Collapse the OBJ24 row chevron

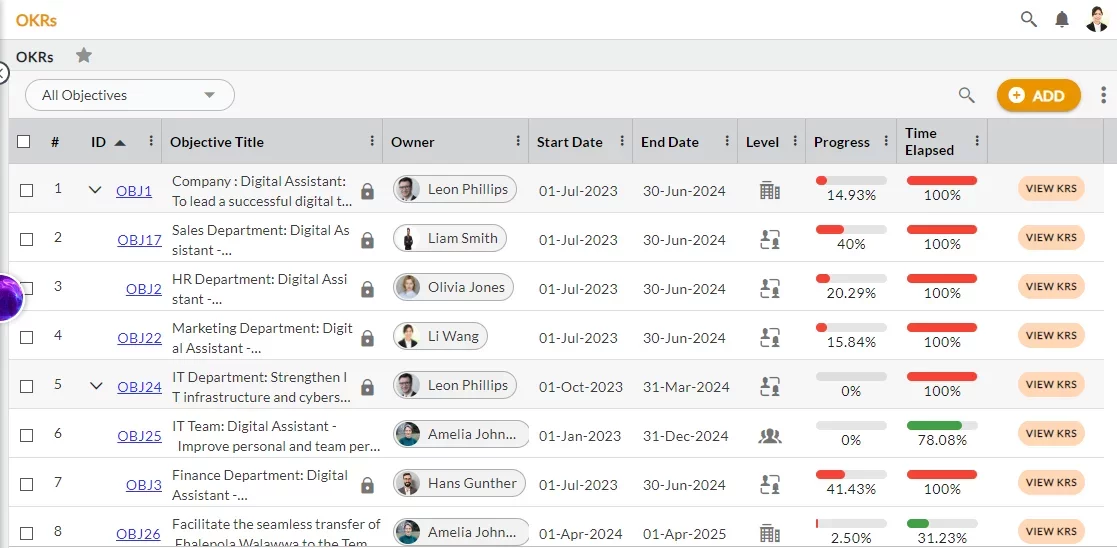(96, 386)
